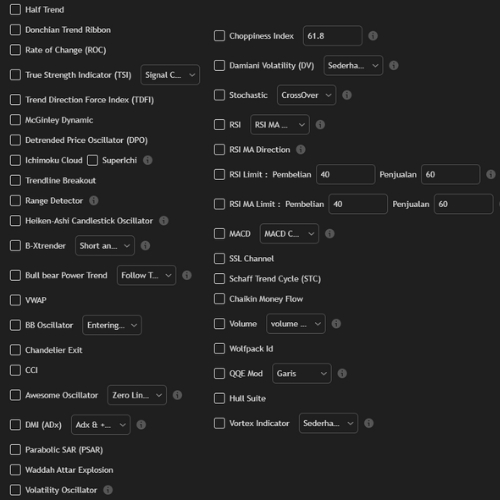500x500 pixels.
Task: Show Range Detector info icon
Action: 93,200
